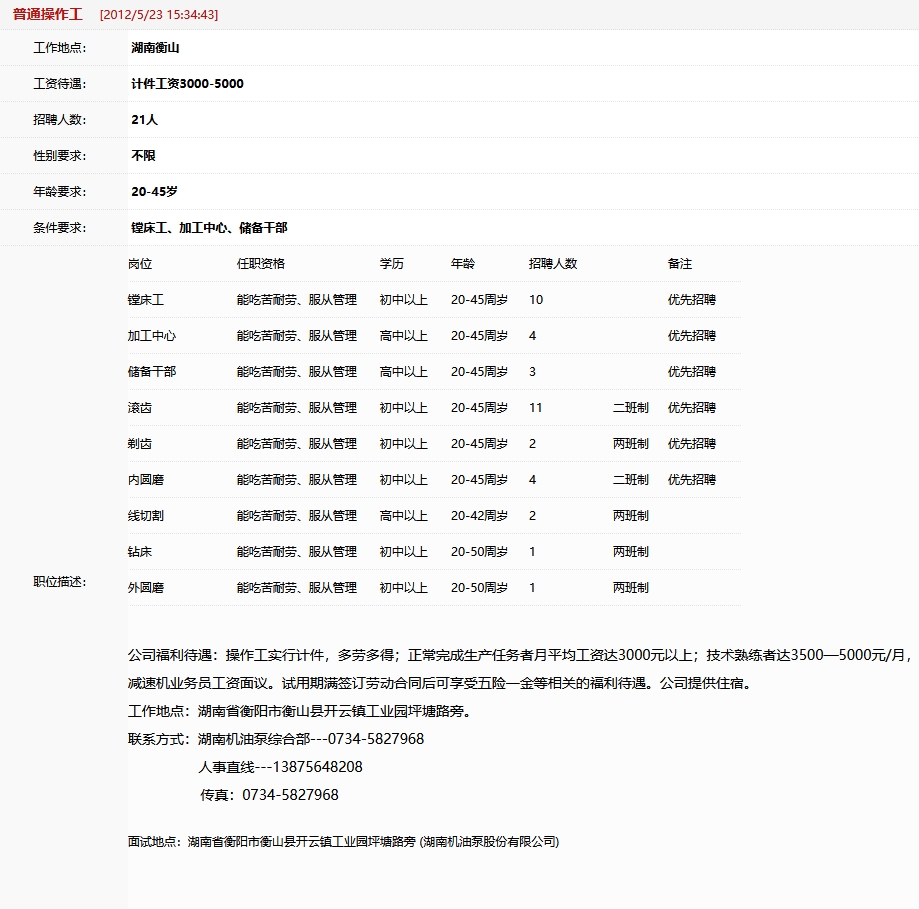Click the 20-42周岁 age cell
Screen dimensions: 919x909
pos(479,516)
